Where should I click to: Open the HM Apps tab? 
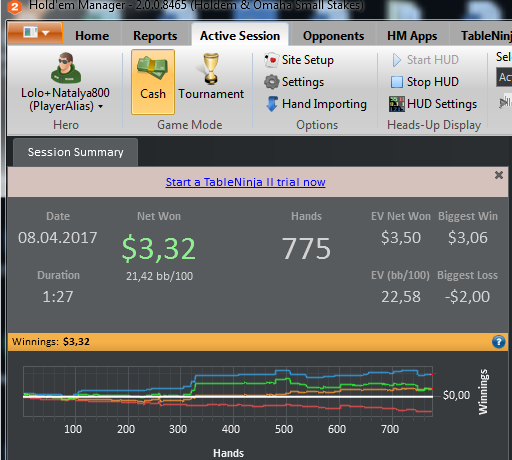[x=412, y=36]
